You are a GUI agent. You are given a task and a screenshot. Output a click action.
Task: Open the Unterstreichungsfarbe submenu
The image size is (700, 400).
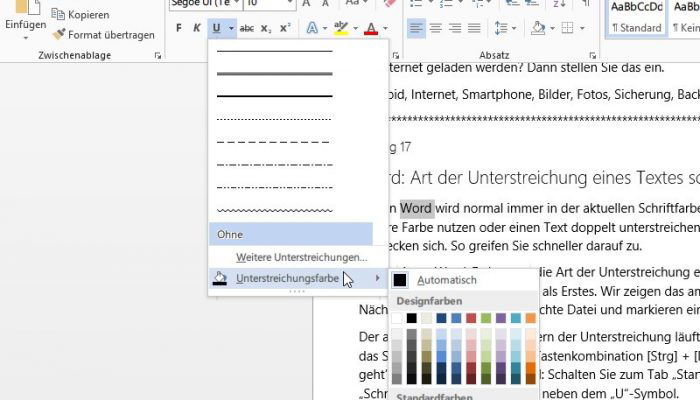[x=298, y=278]
